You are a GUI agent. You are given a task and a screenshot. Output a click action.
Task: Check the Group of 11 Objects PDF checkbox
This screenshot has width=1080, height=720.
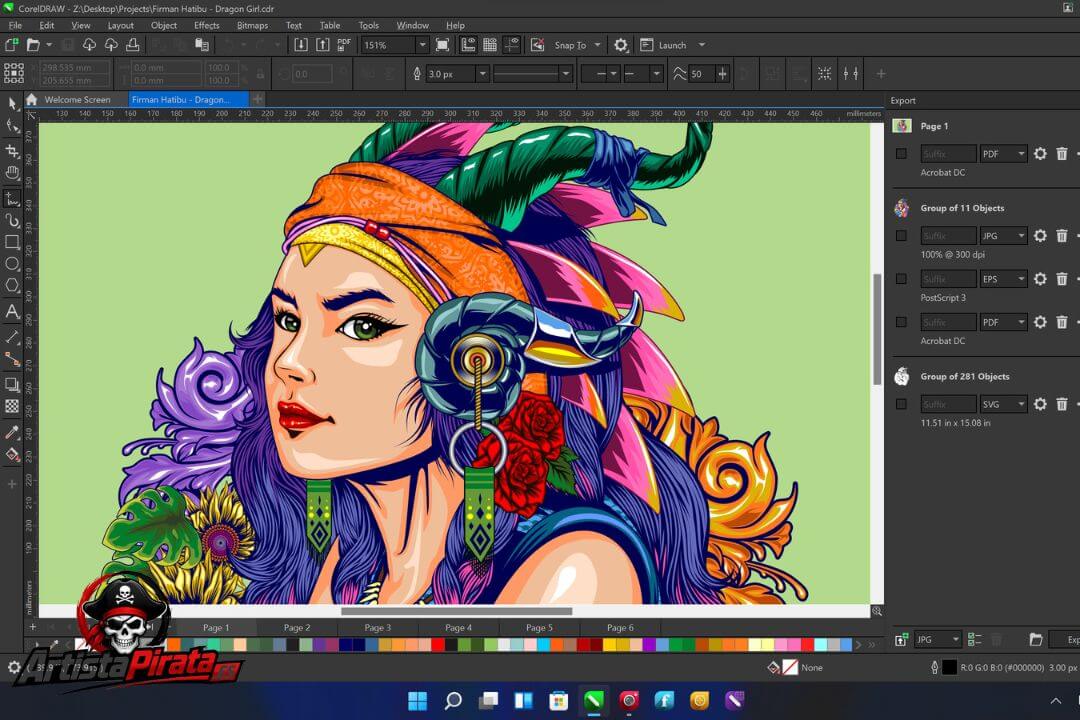(901, 322)
